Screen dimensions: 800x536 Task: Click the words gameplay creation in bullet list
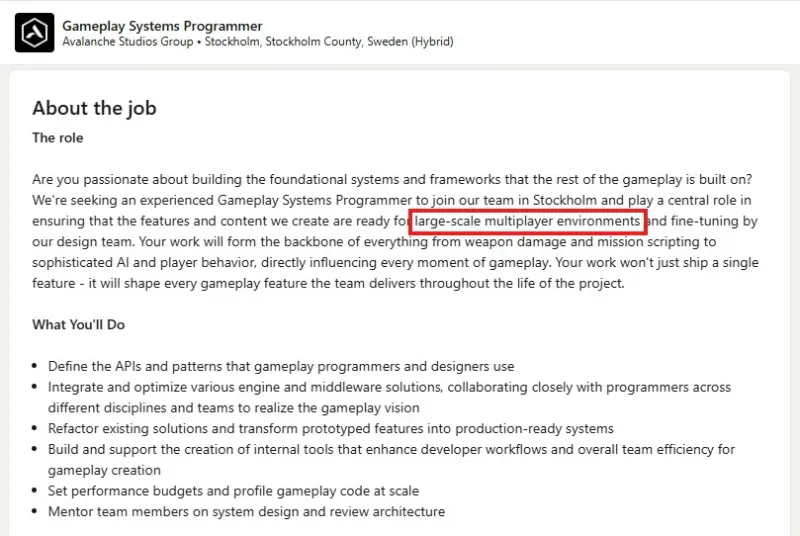pos(104,470)
